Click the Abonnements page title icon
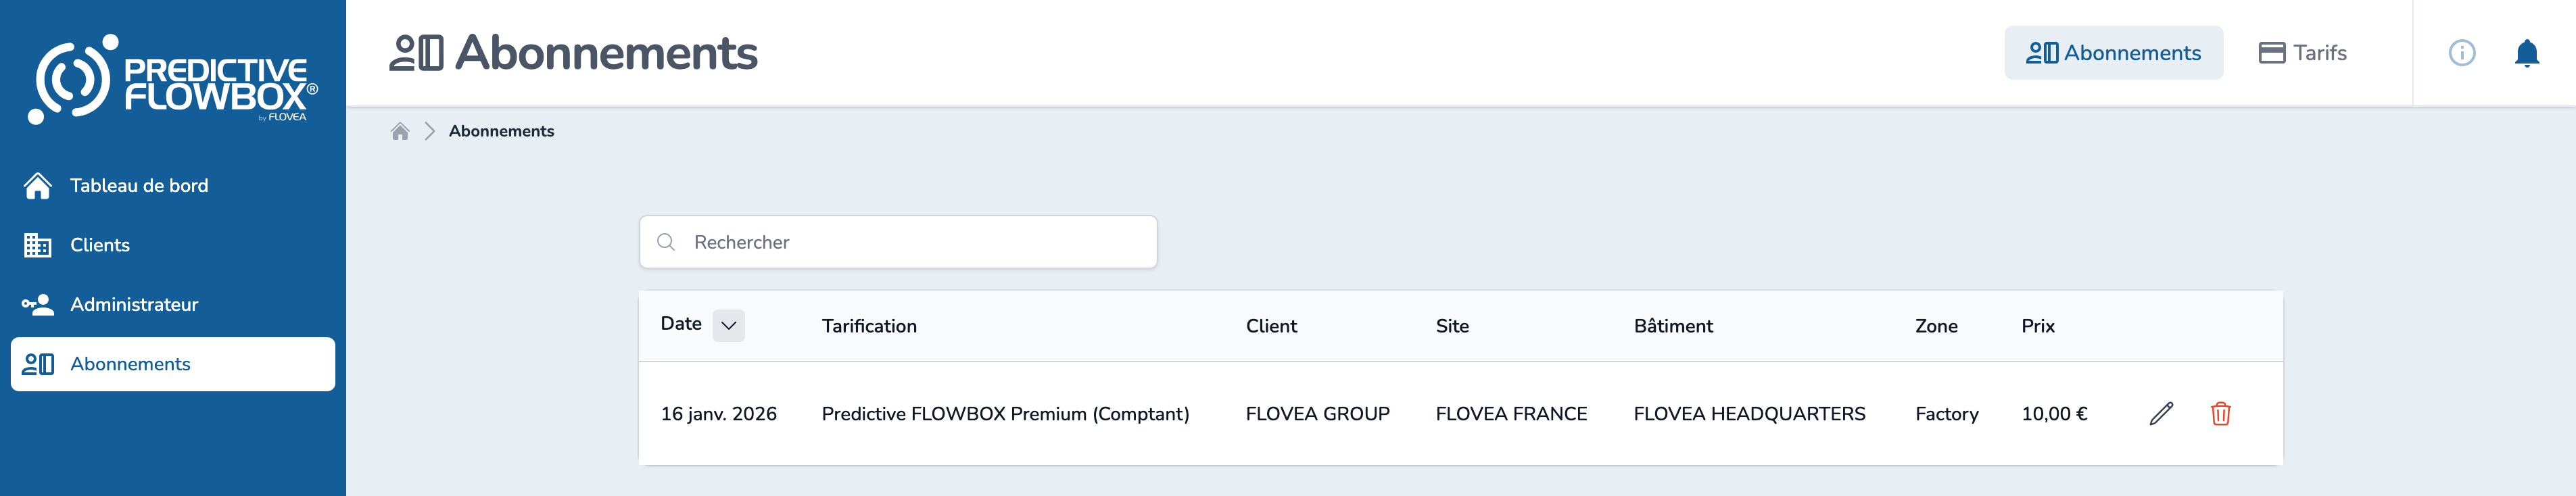The width and height of the screenshot is (2576, 496). (416, 53)
